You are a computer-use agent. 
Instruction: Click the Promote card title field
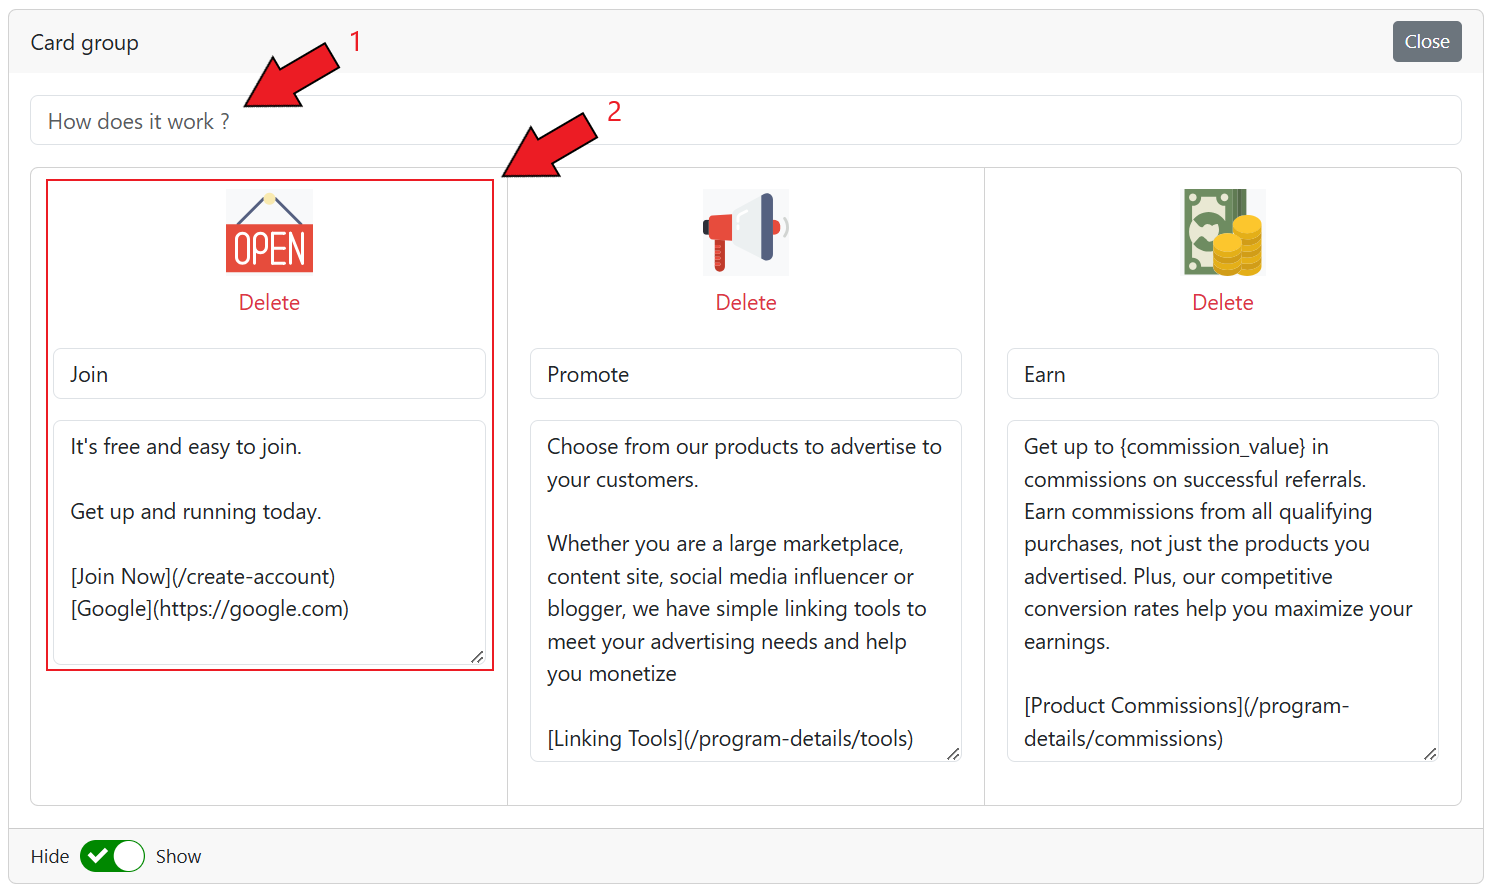746,374
